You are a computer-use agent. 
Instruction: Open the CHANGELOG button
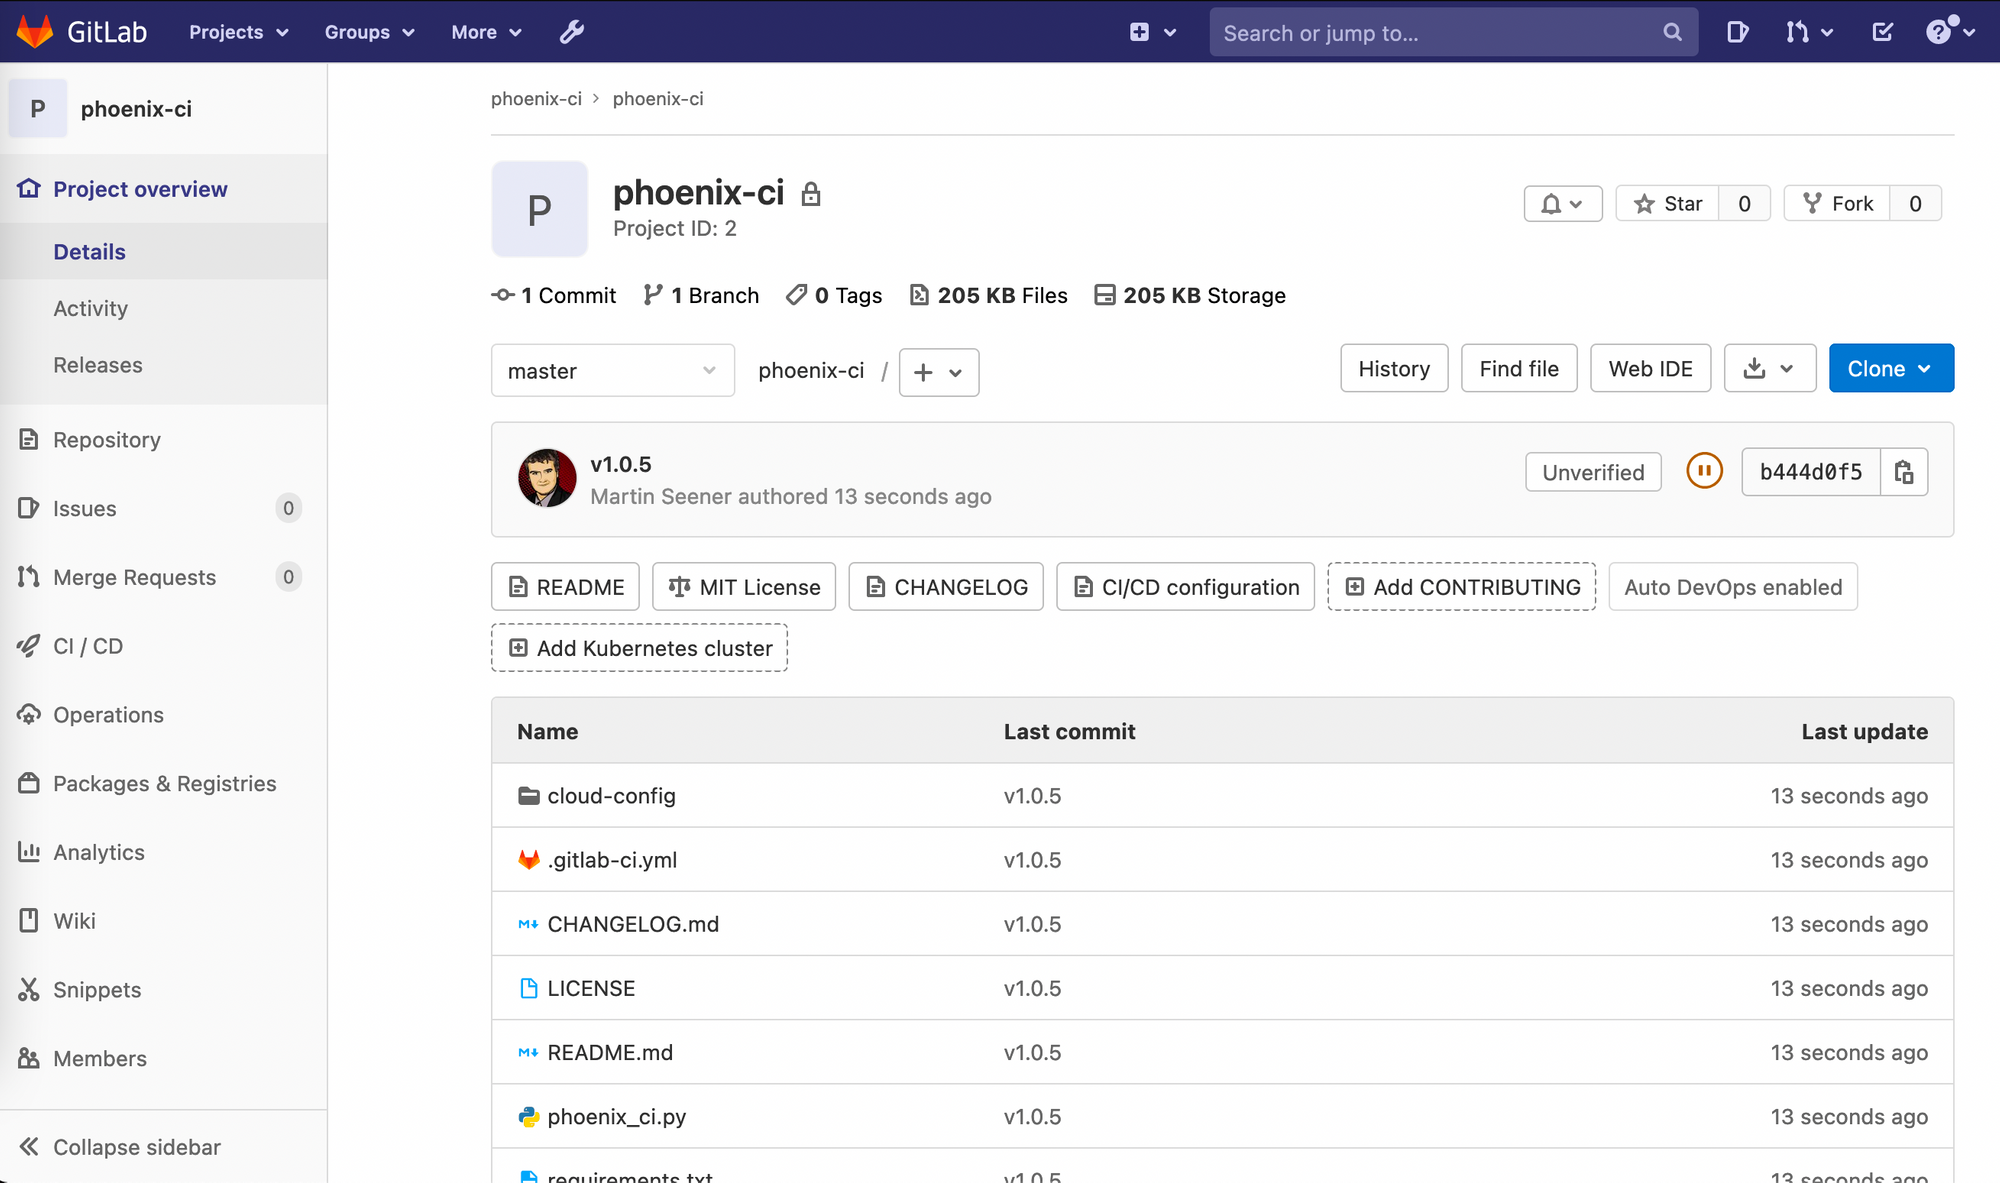[x=946, y=587]
